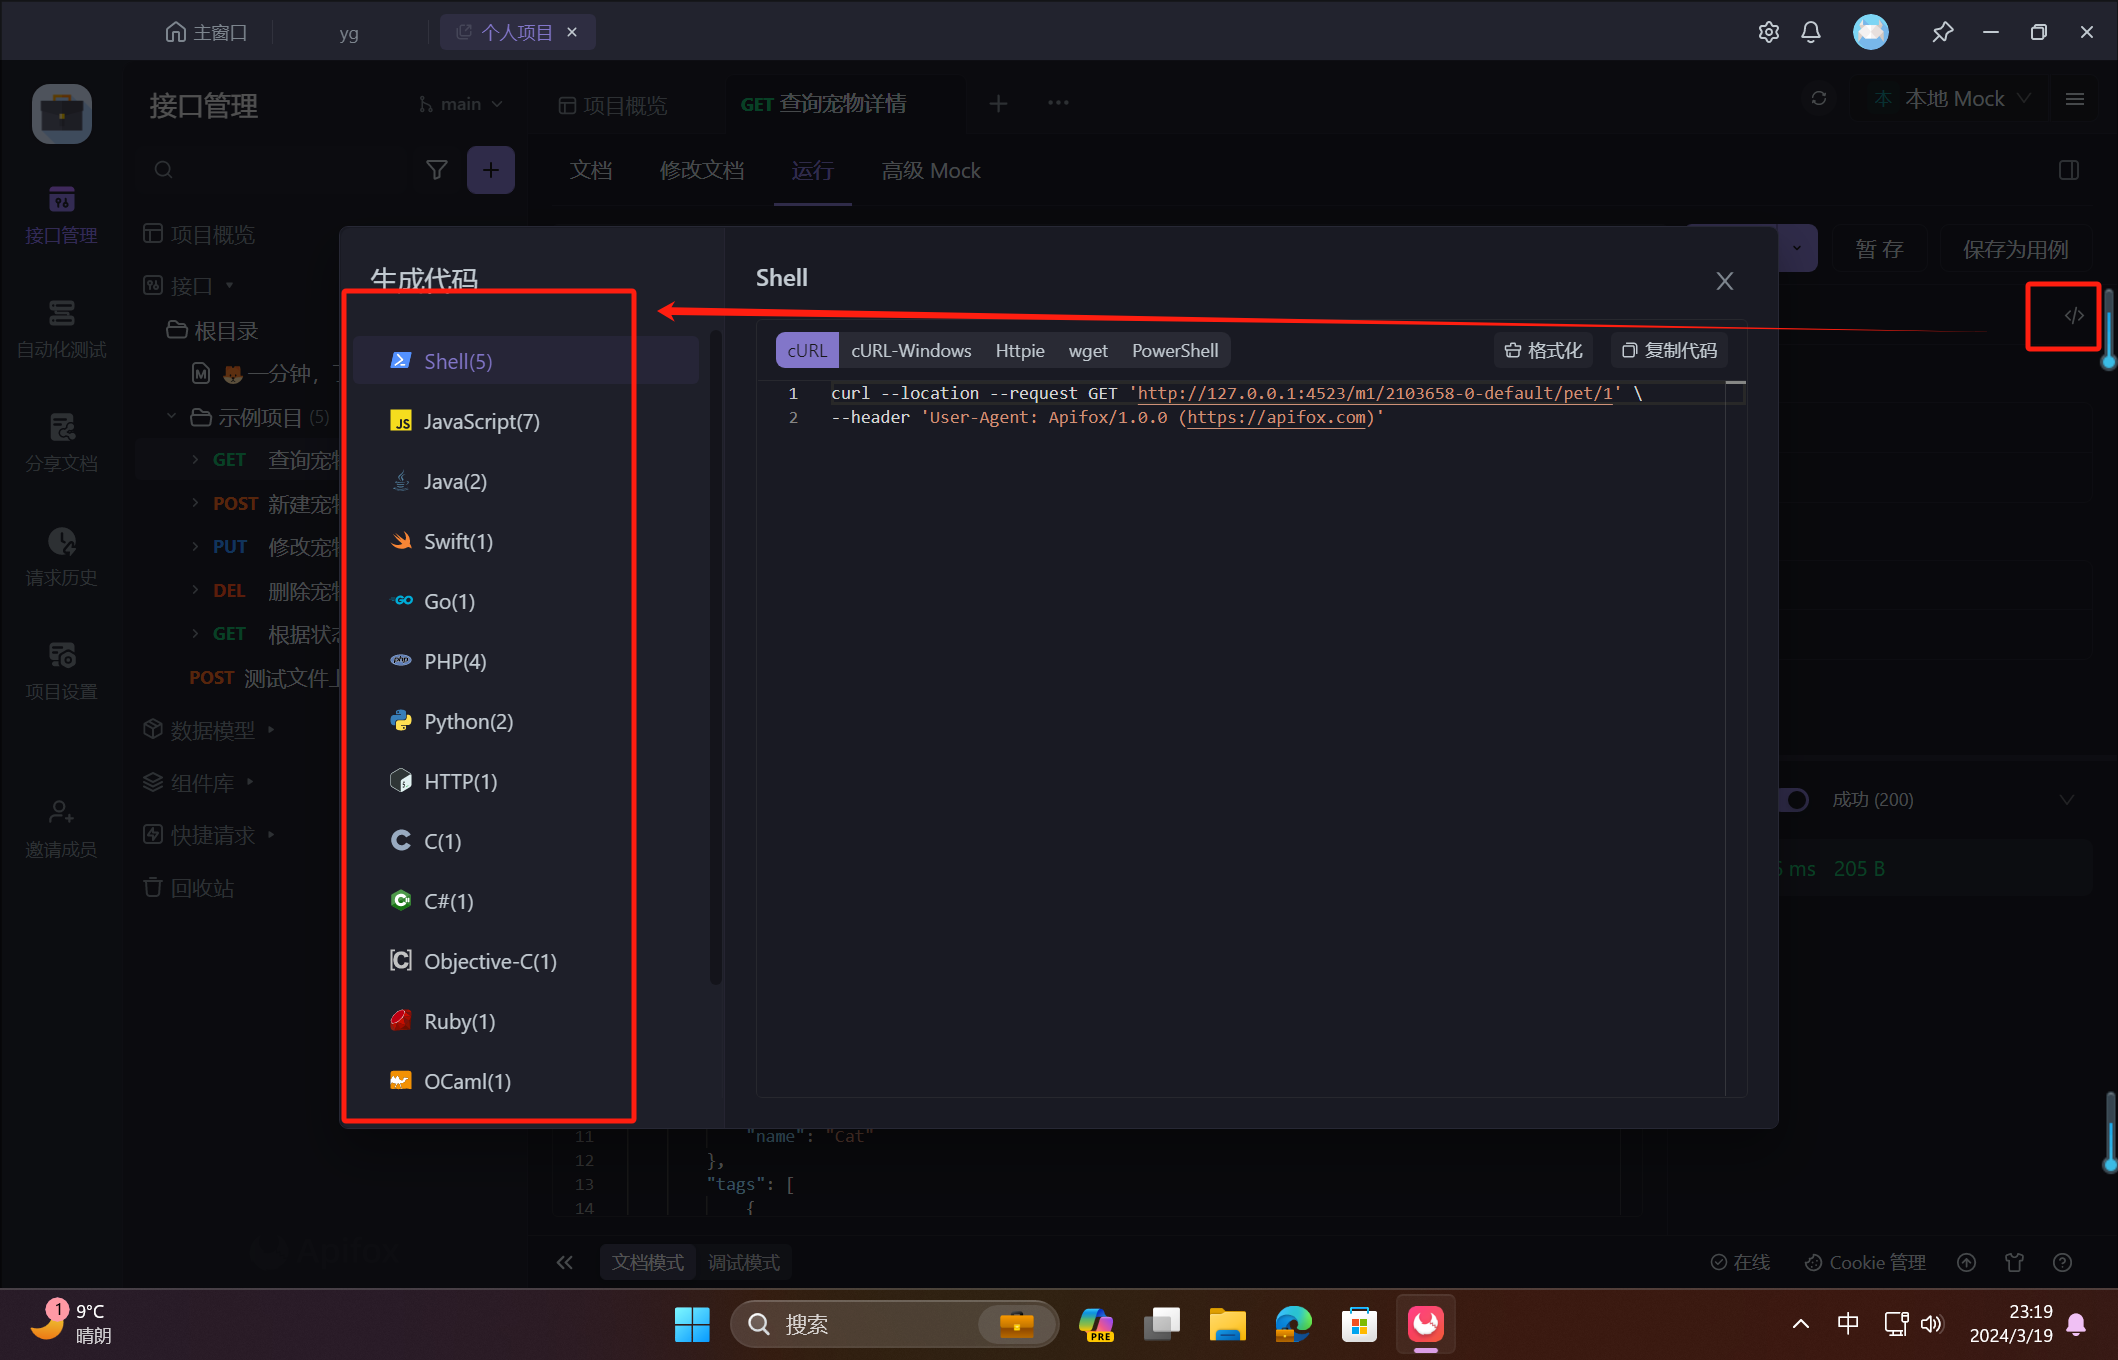Click the 暂存 button
The width and height of the screenshot is (2118, 1360).
click(x=1878, y=249)
